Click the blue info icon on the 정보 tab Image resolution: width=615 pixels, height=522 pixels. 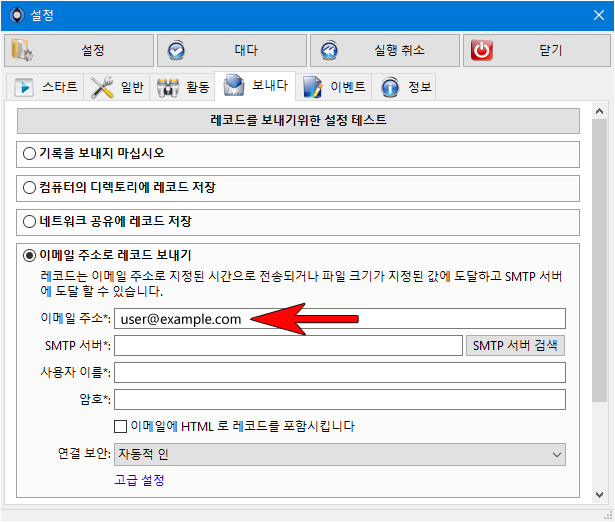pos(390,87)
